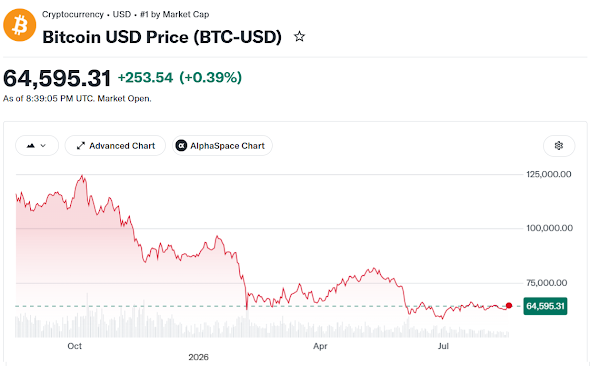Image resolution: width=600 pixels, height=366 pixels.
Task: Click the green 64,595.31 price label on axis
Action: pos(545,306)
